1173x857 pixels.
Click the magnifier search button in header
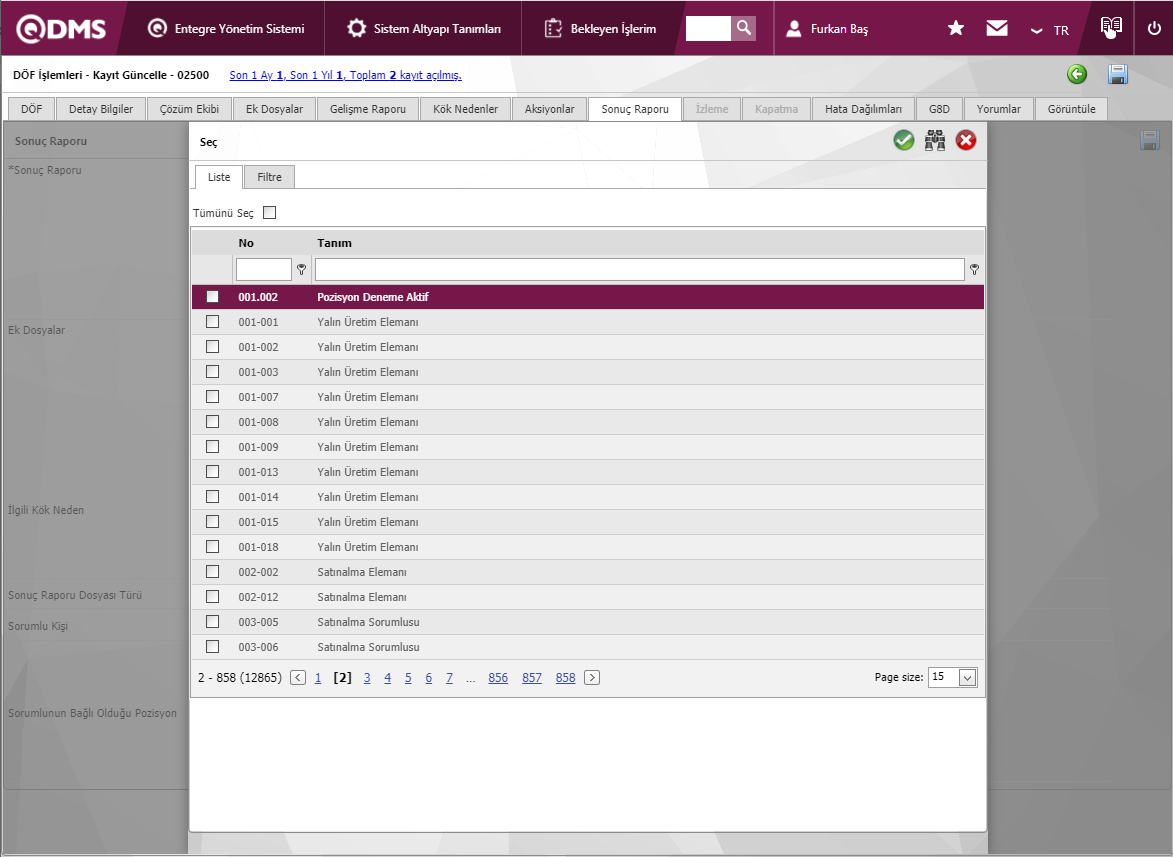pyautogui.click(x=743, y=28)
